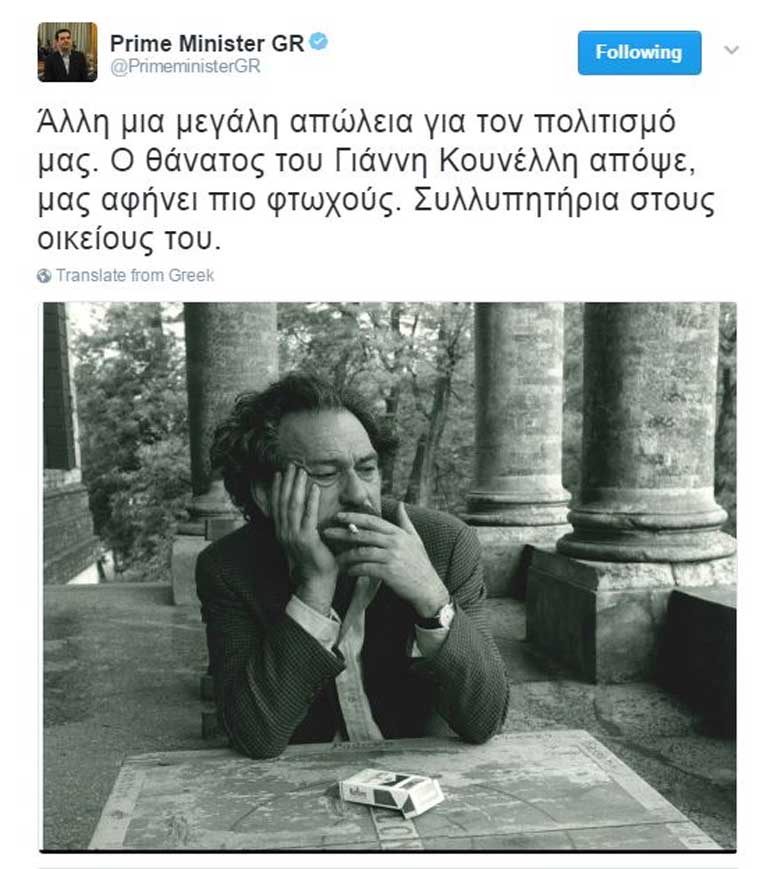
Task: Click the name Γιάννη Κουνέλλη in tweet
Action: tap(456, 161)
